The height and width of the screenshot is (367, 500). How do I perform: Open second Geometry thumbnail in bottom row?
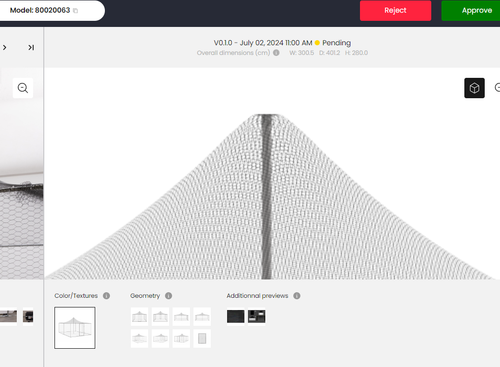[x=160, y=339]
